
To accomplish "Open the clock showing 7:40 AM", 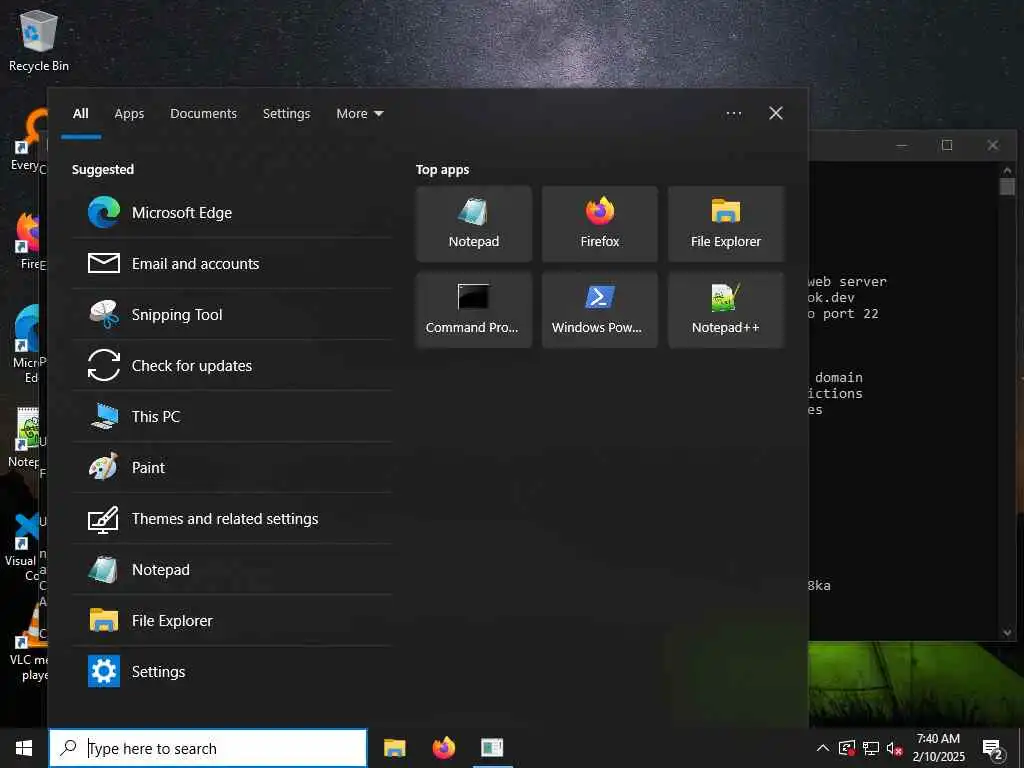I will tap(938, 748).
